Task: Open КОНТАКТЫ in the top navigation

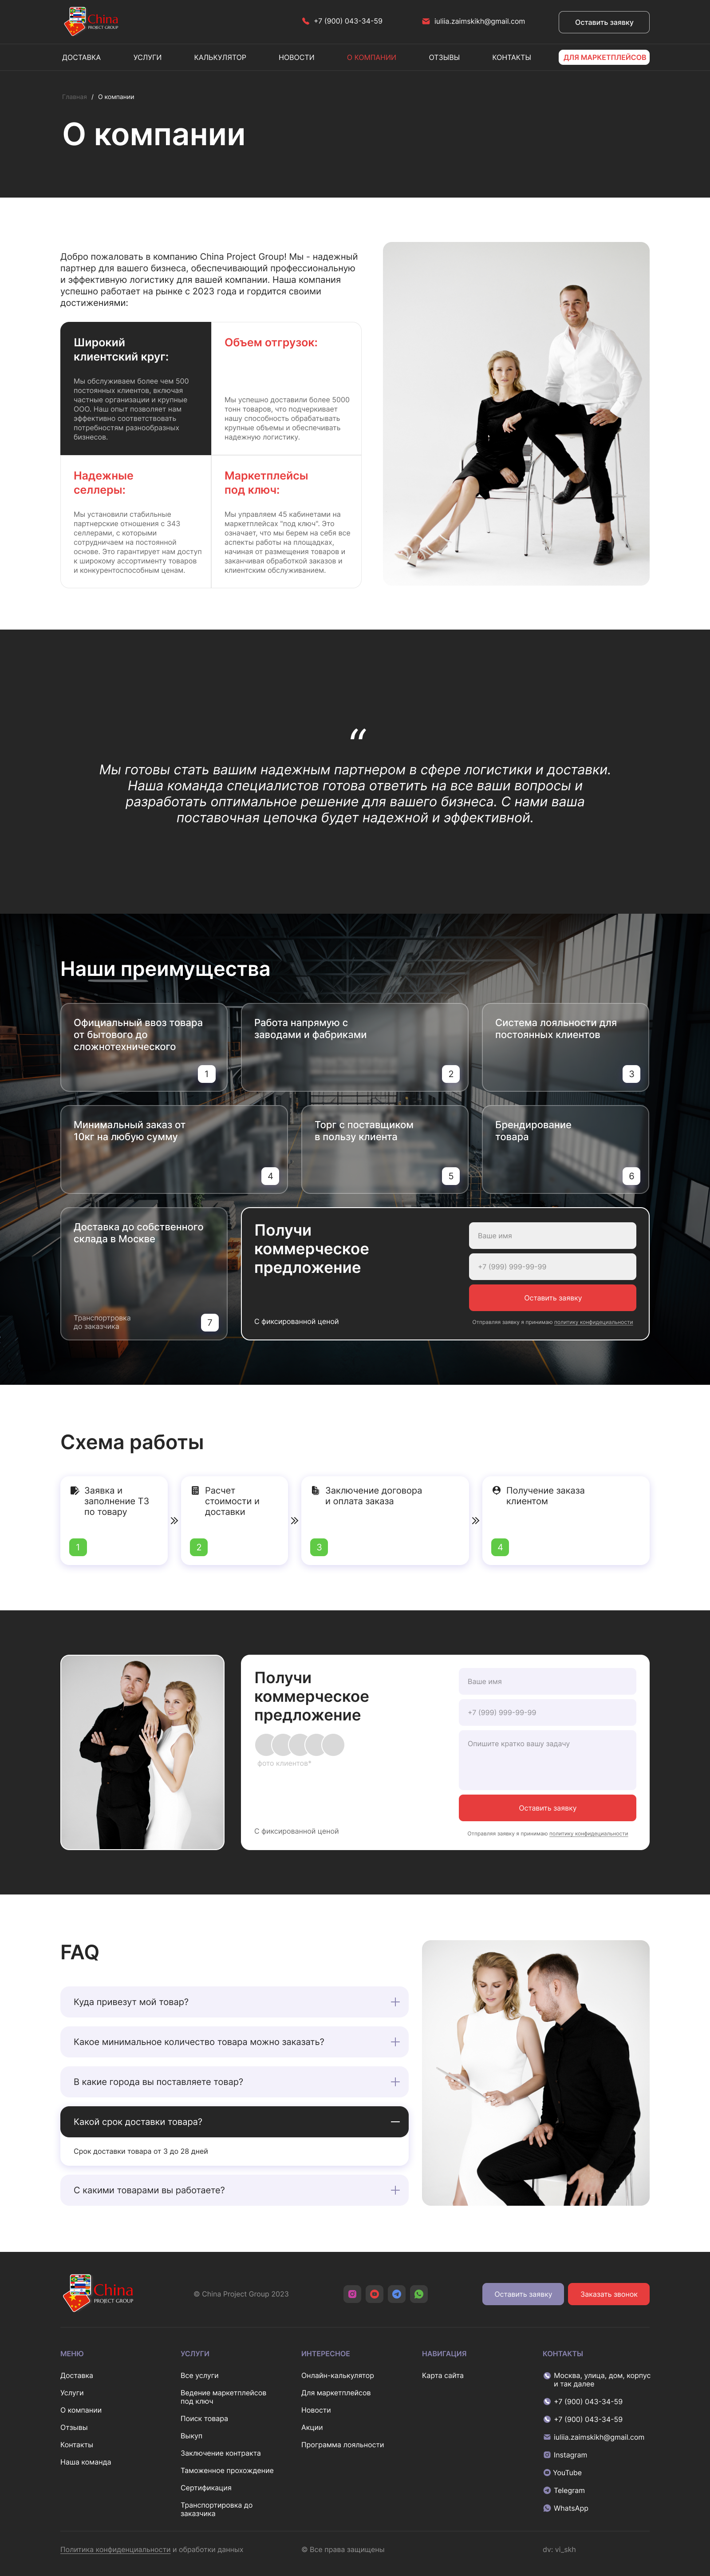Action: (x=511, y=58)
